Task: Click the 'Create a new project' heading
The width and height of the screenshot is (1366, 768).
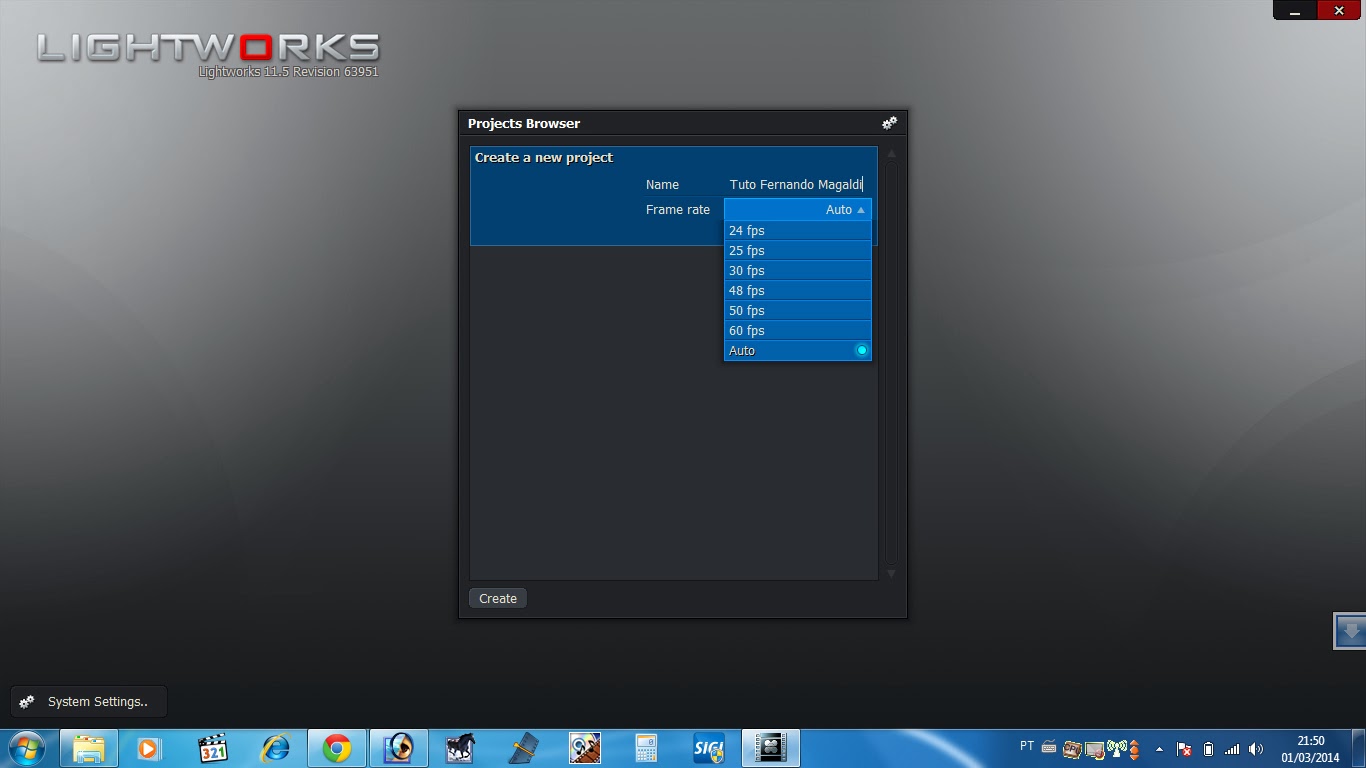Action: coord(544,157)
